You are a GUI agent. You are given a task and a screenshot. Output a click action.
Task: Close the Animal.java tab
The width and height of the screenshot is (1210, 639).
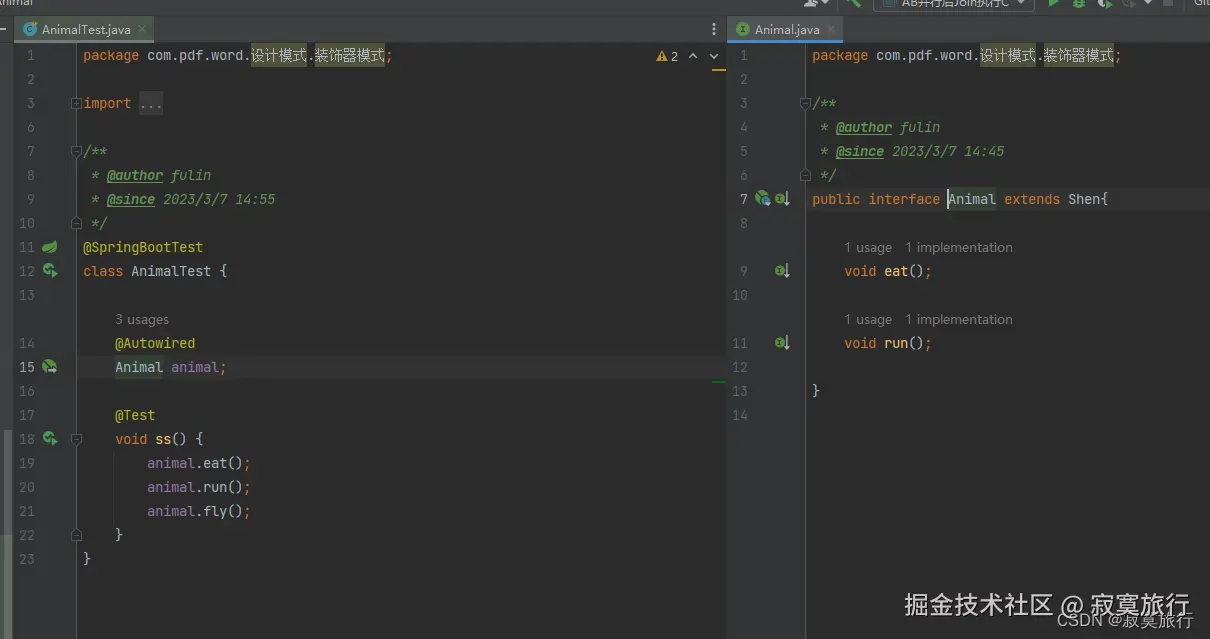830,30
